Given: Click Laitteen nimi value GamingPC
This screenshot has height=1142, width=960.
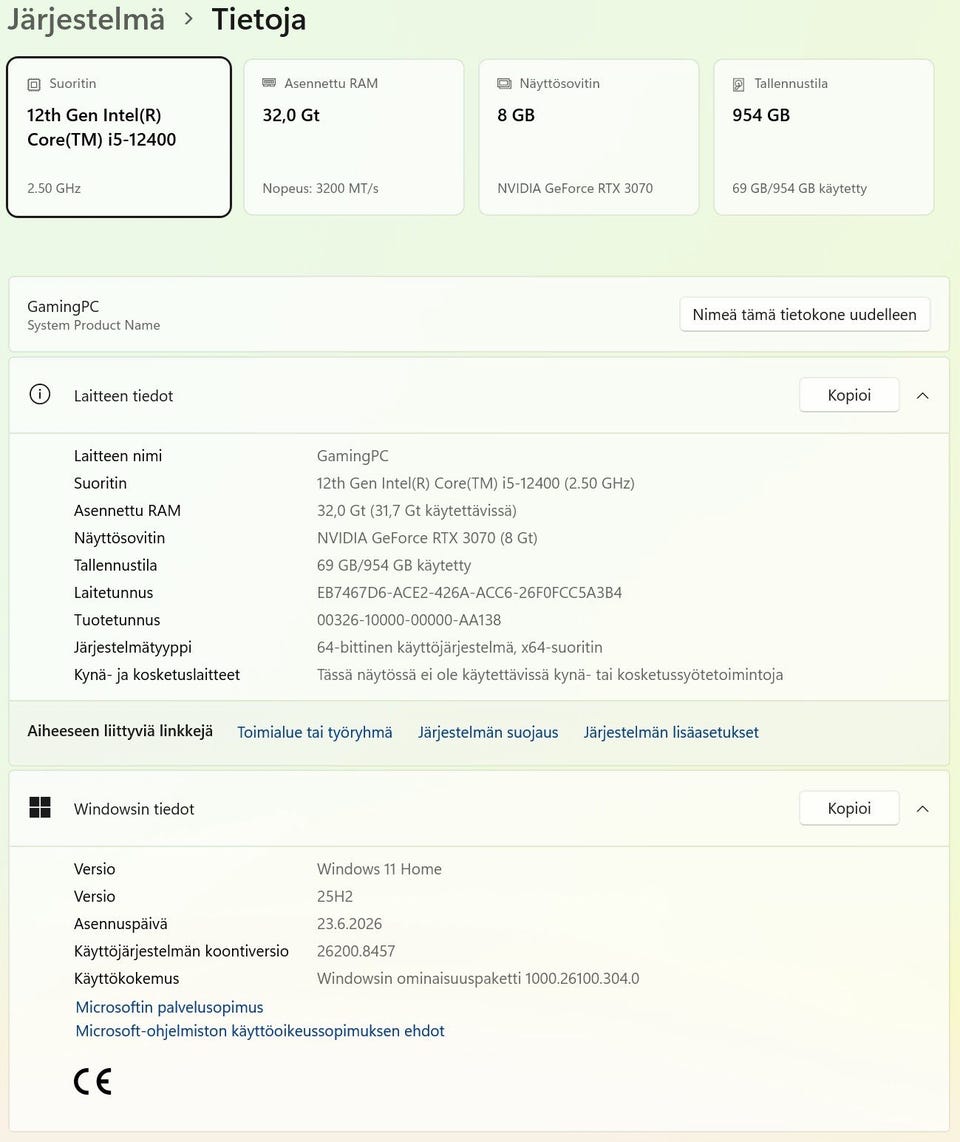Looking at the screenshot, I should 353,456.
